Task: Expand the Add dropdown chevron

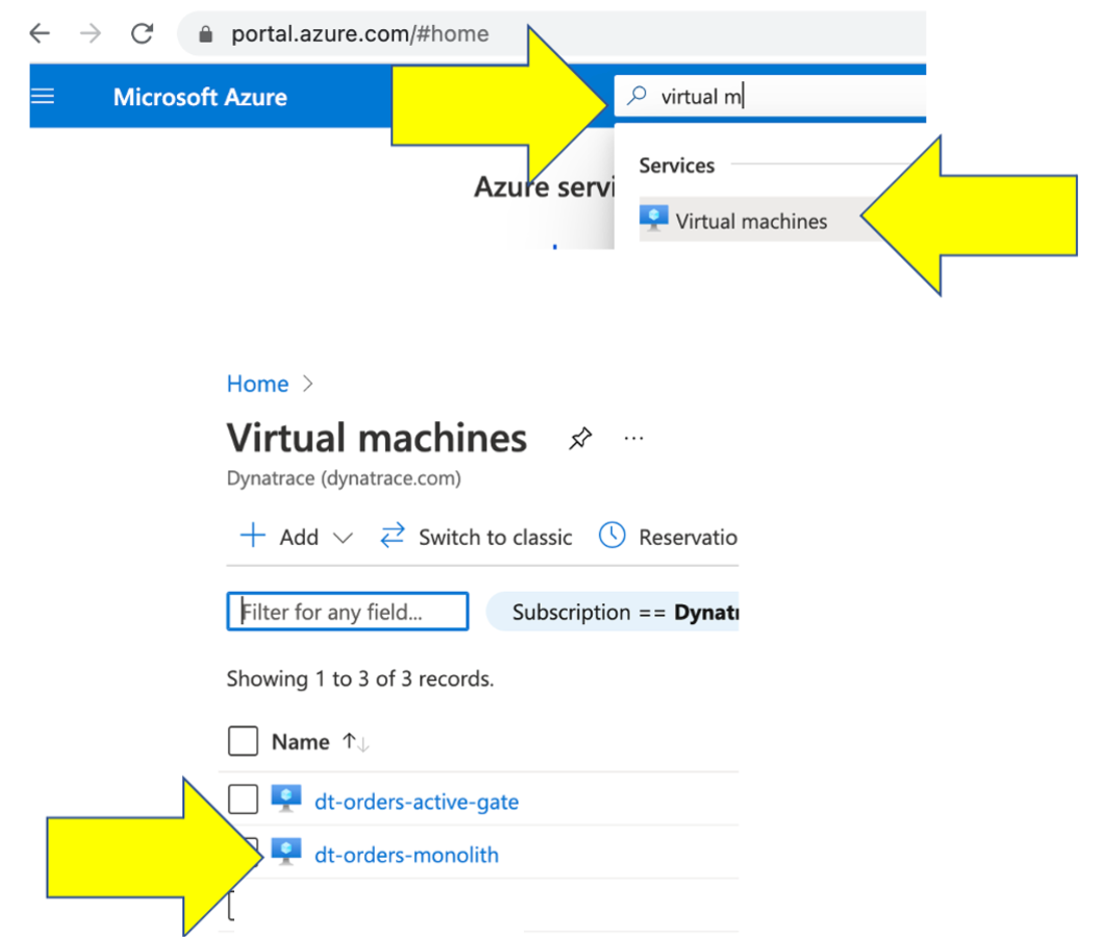Action: coord(343,538)
